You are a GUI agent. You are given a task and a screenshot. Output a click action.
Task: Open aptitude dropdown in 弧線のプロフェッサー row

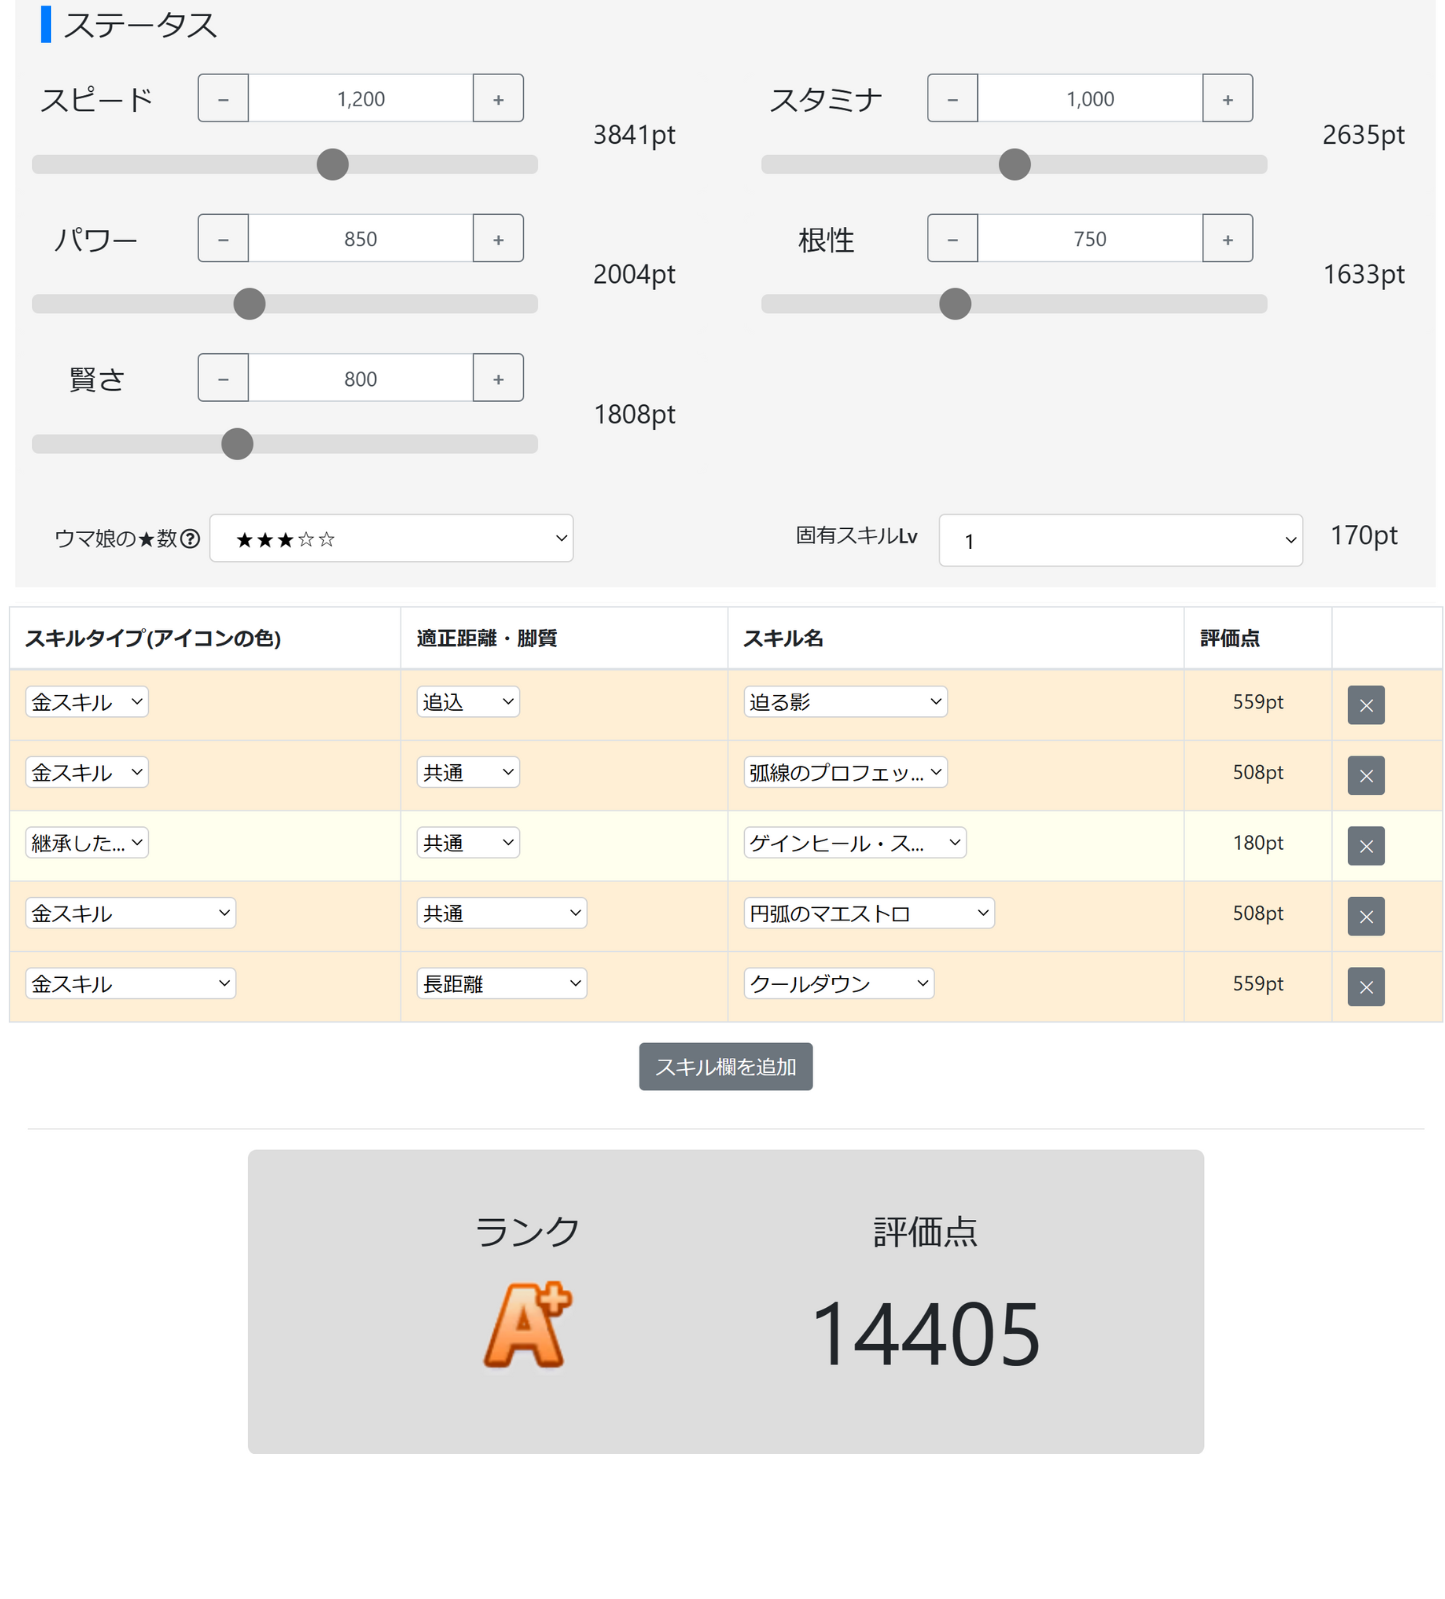click(x=468, y=772)
